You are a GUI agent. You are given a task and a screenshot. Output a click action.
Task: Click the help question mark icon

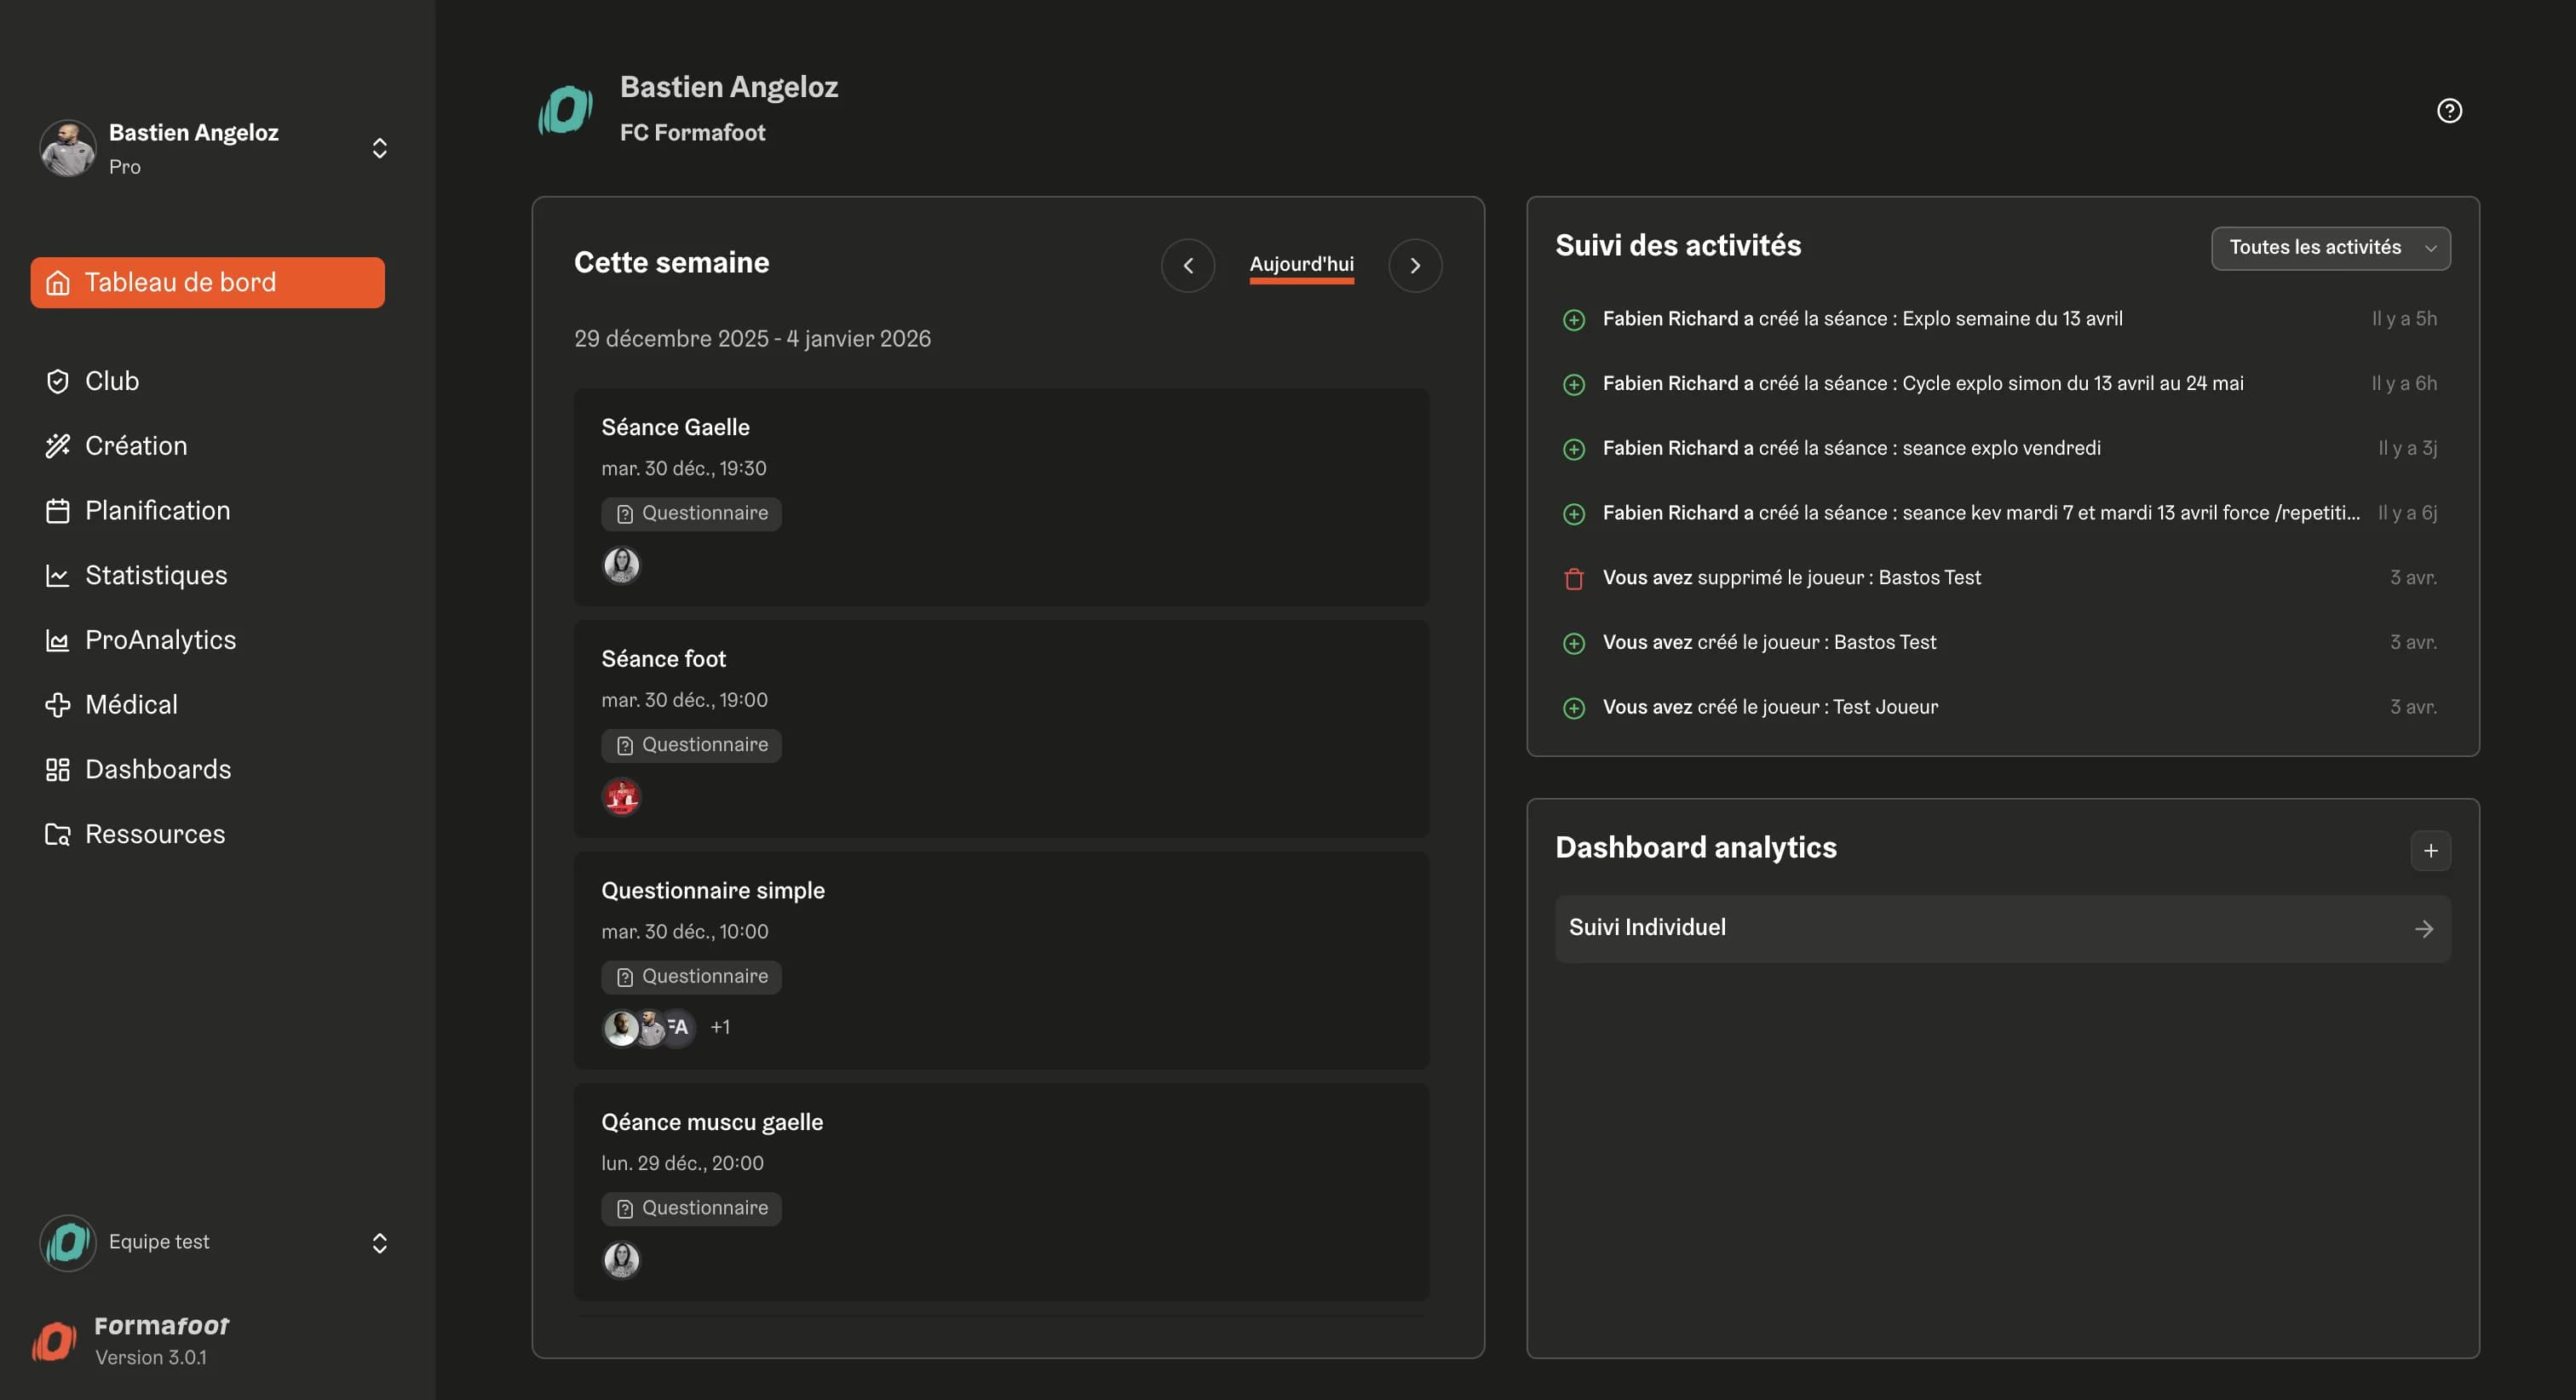click(2448, 111)
